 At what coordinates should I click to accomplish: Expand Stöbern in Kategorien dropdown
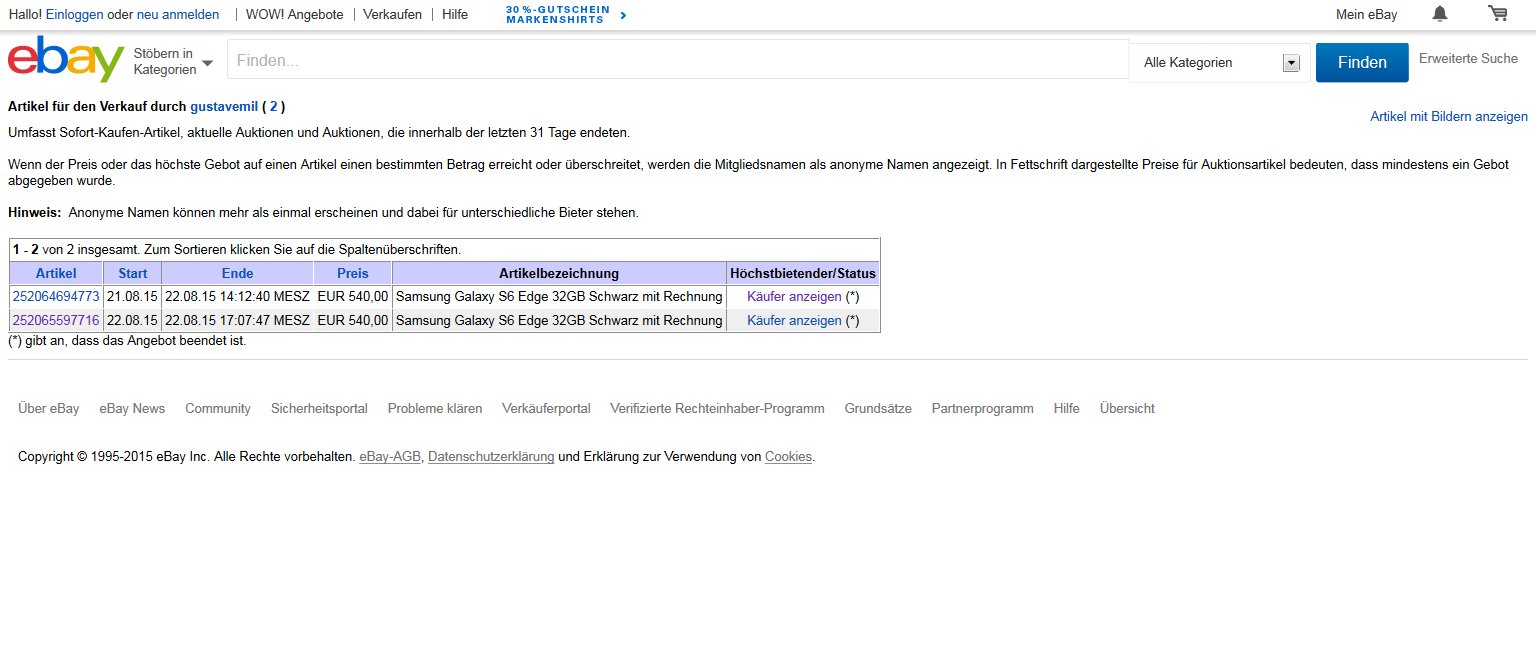coord(173,61)
